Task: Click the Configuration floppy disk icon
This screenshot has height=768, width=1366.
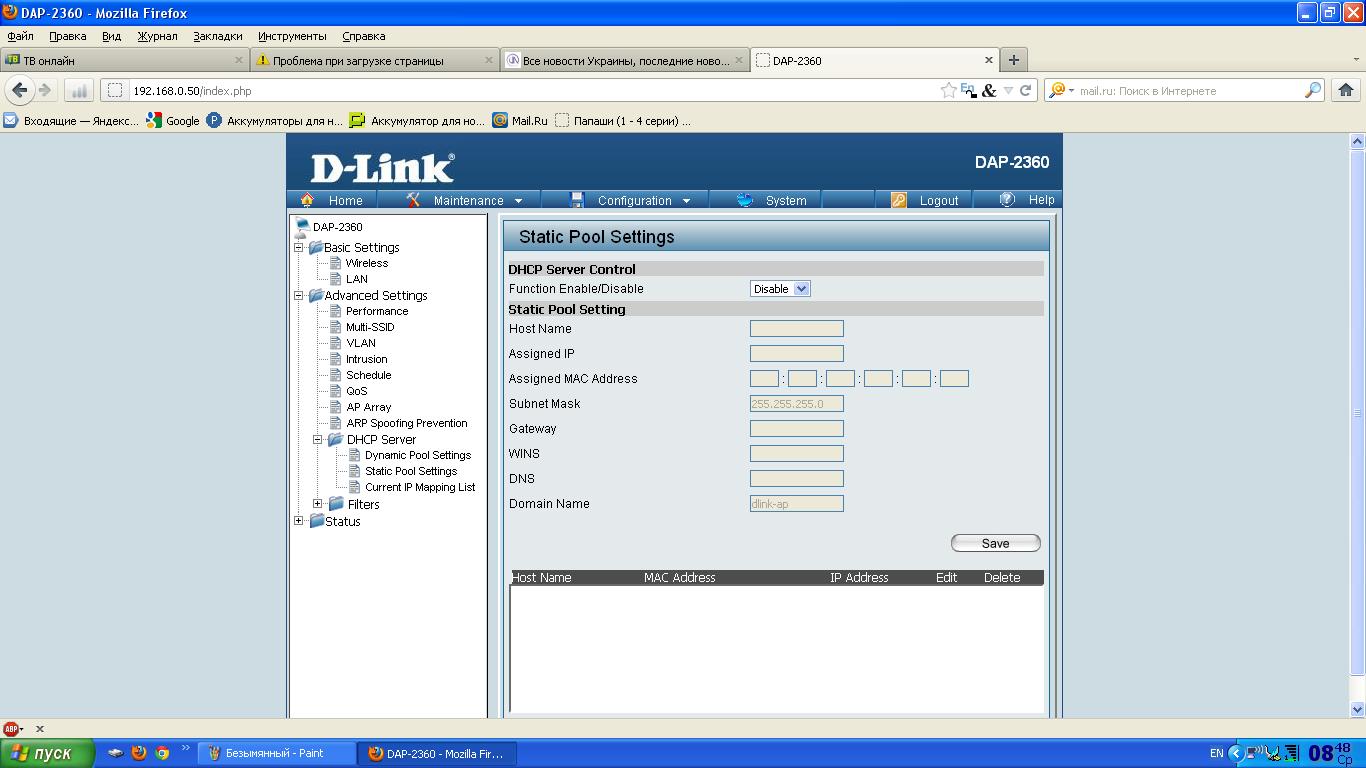Action: (576, 200)
